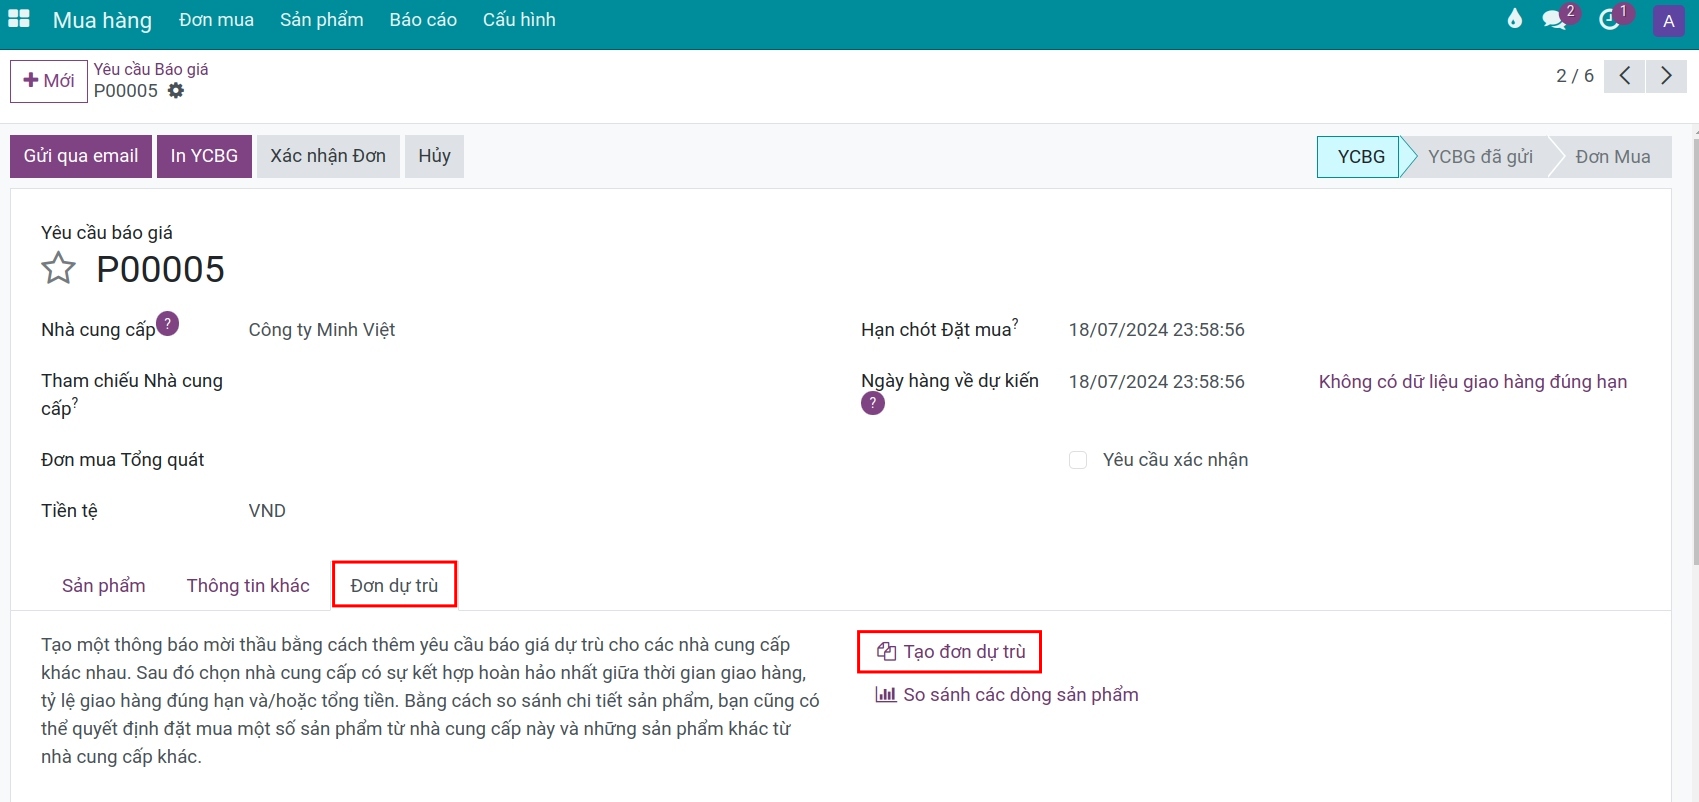Screen dimensions: 1699x802
Task: Click Không có dữ liệu giao hàng đúng hạn
Action: coord(1473,382)
